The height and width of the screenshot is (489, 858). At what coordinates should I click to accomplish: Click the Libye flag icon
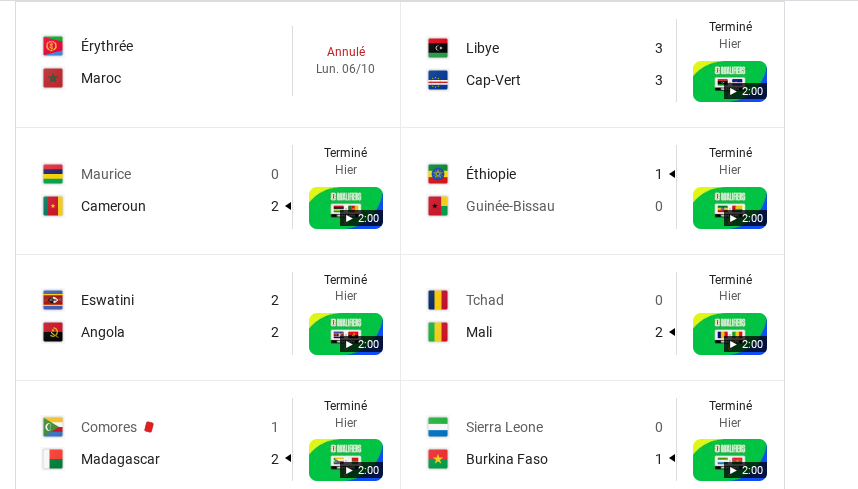[x=438, y=48]
